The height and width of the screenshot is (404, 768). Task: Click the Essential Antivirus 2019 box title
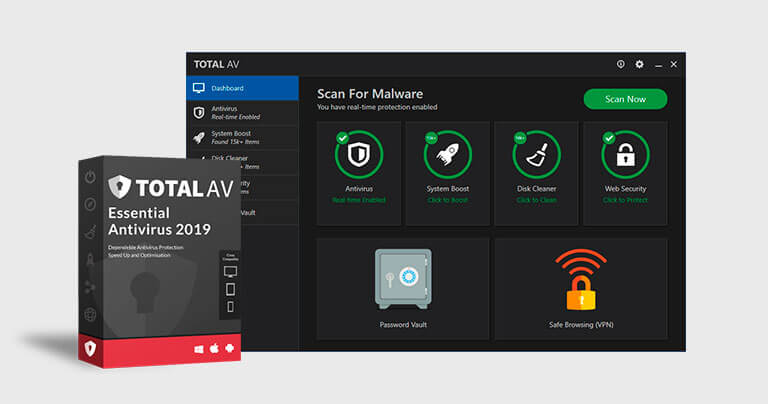click(159, 221)
